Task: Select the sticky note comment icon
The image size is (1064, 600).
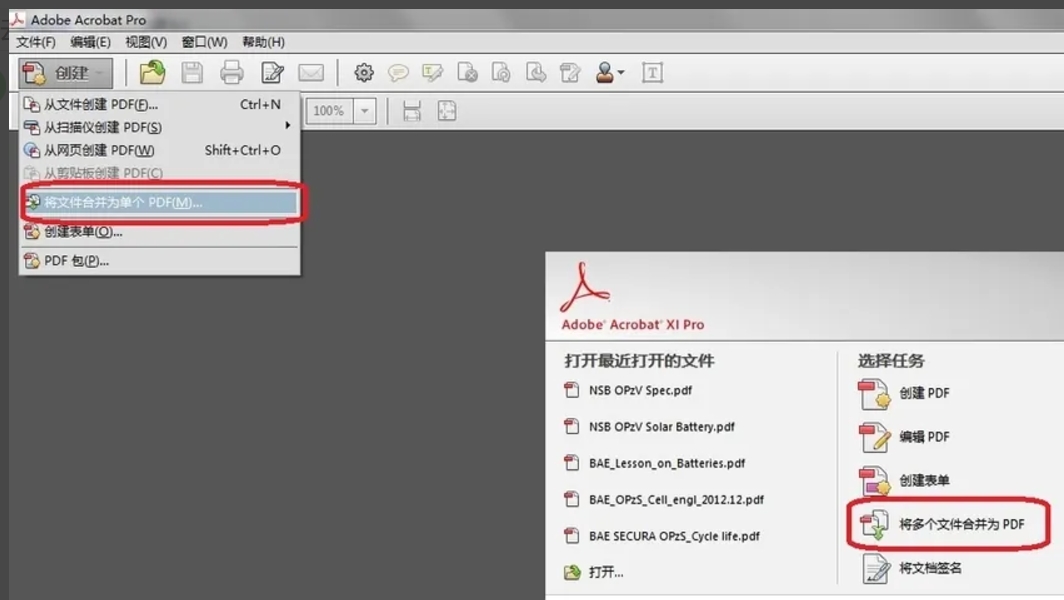Action: click(398, 73)
